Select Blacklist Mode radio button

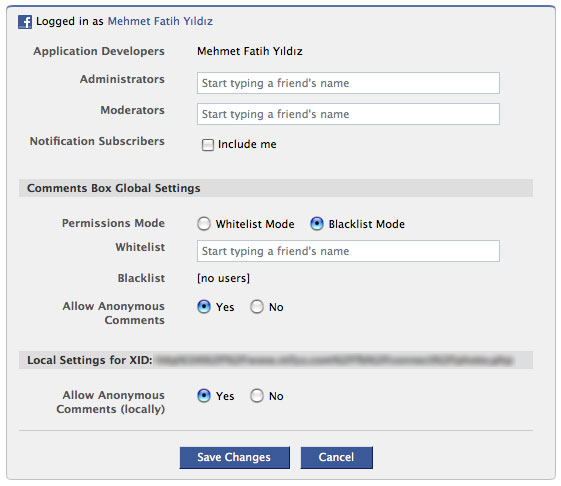click(317, 224)
